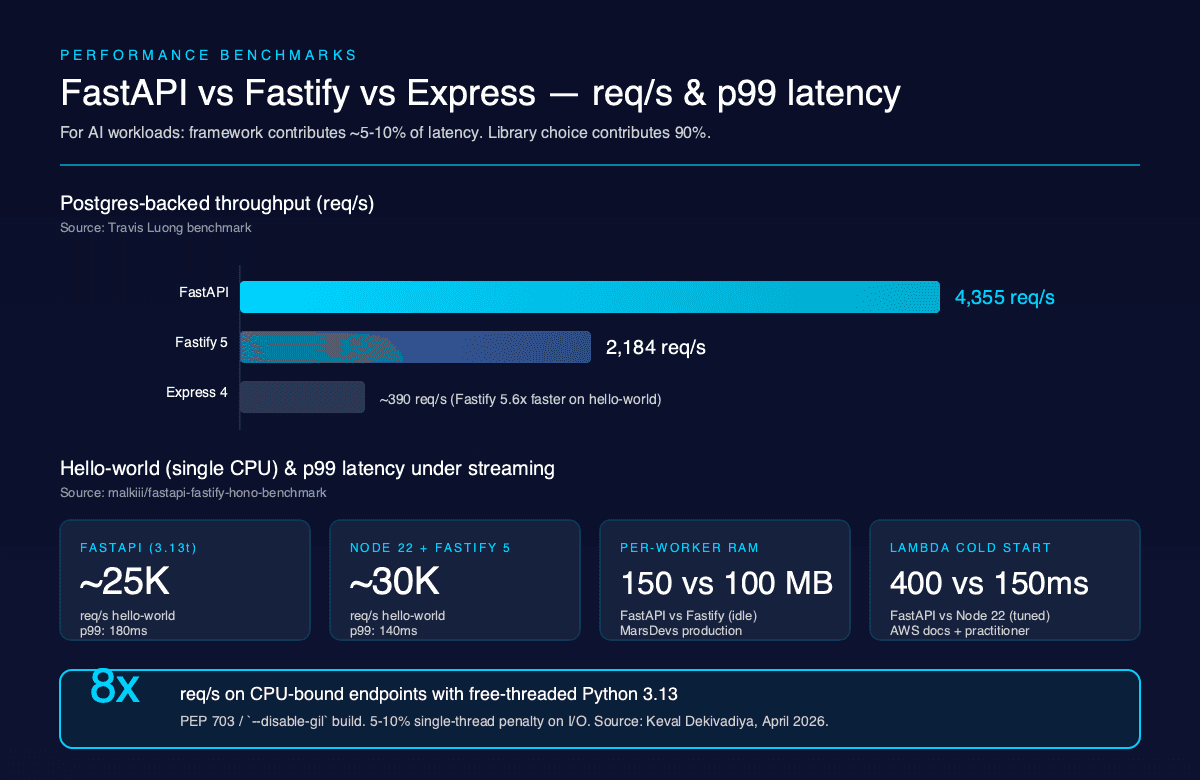
Task: Click the '4,355 req/s' value
Action: (x=1004, y=297)
